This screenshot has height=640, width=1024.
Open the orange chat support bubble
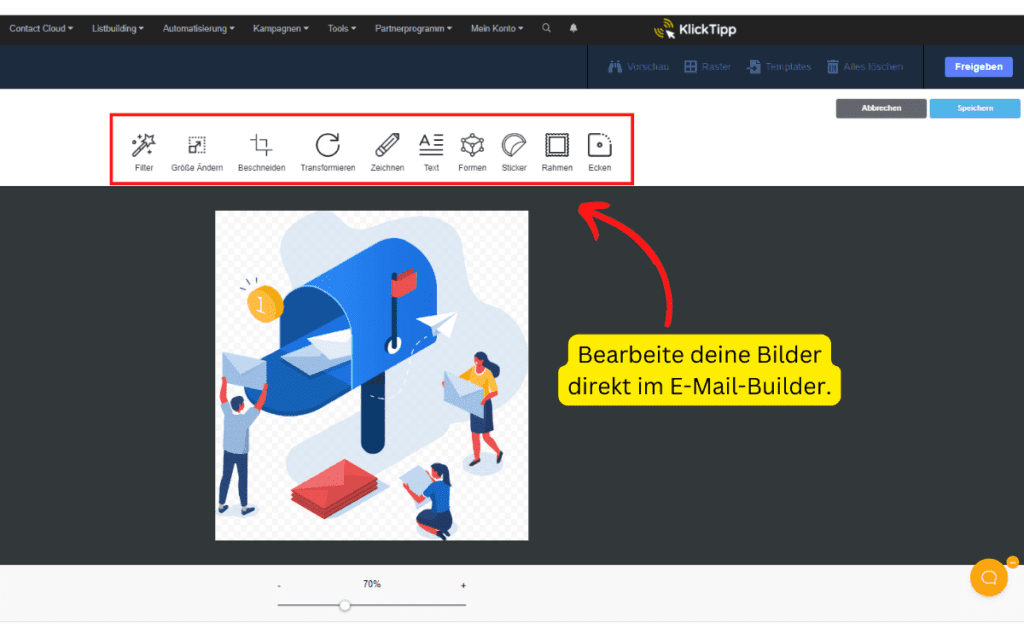(988, 578)
